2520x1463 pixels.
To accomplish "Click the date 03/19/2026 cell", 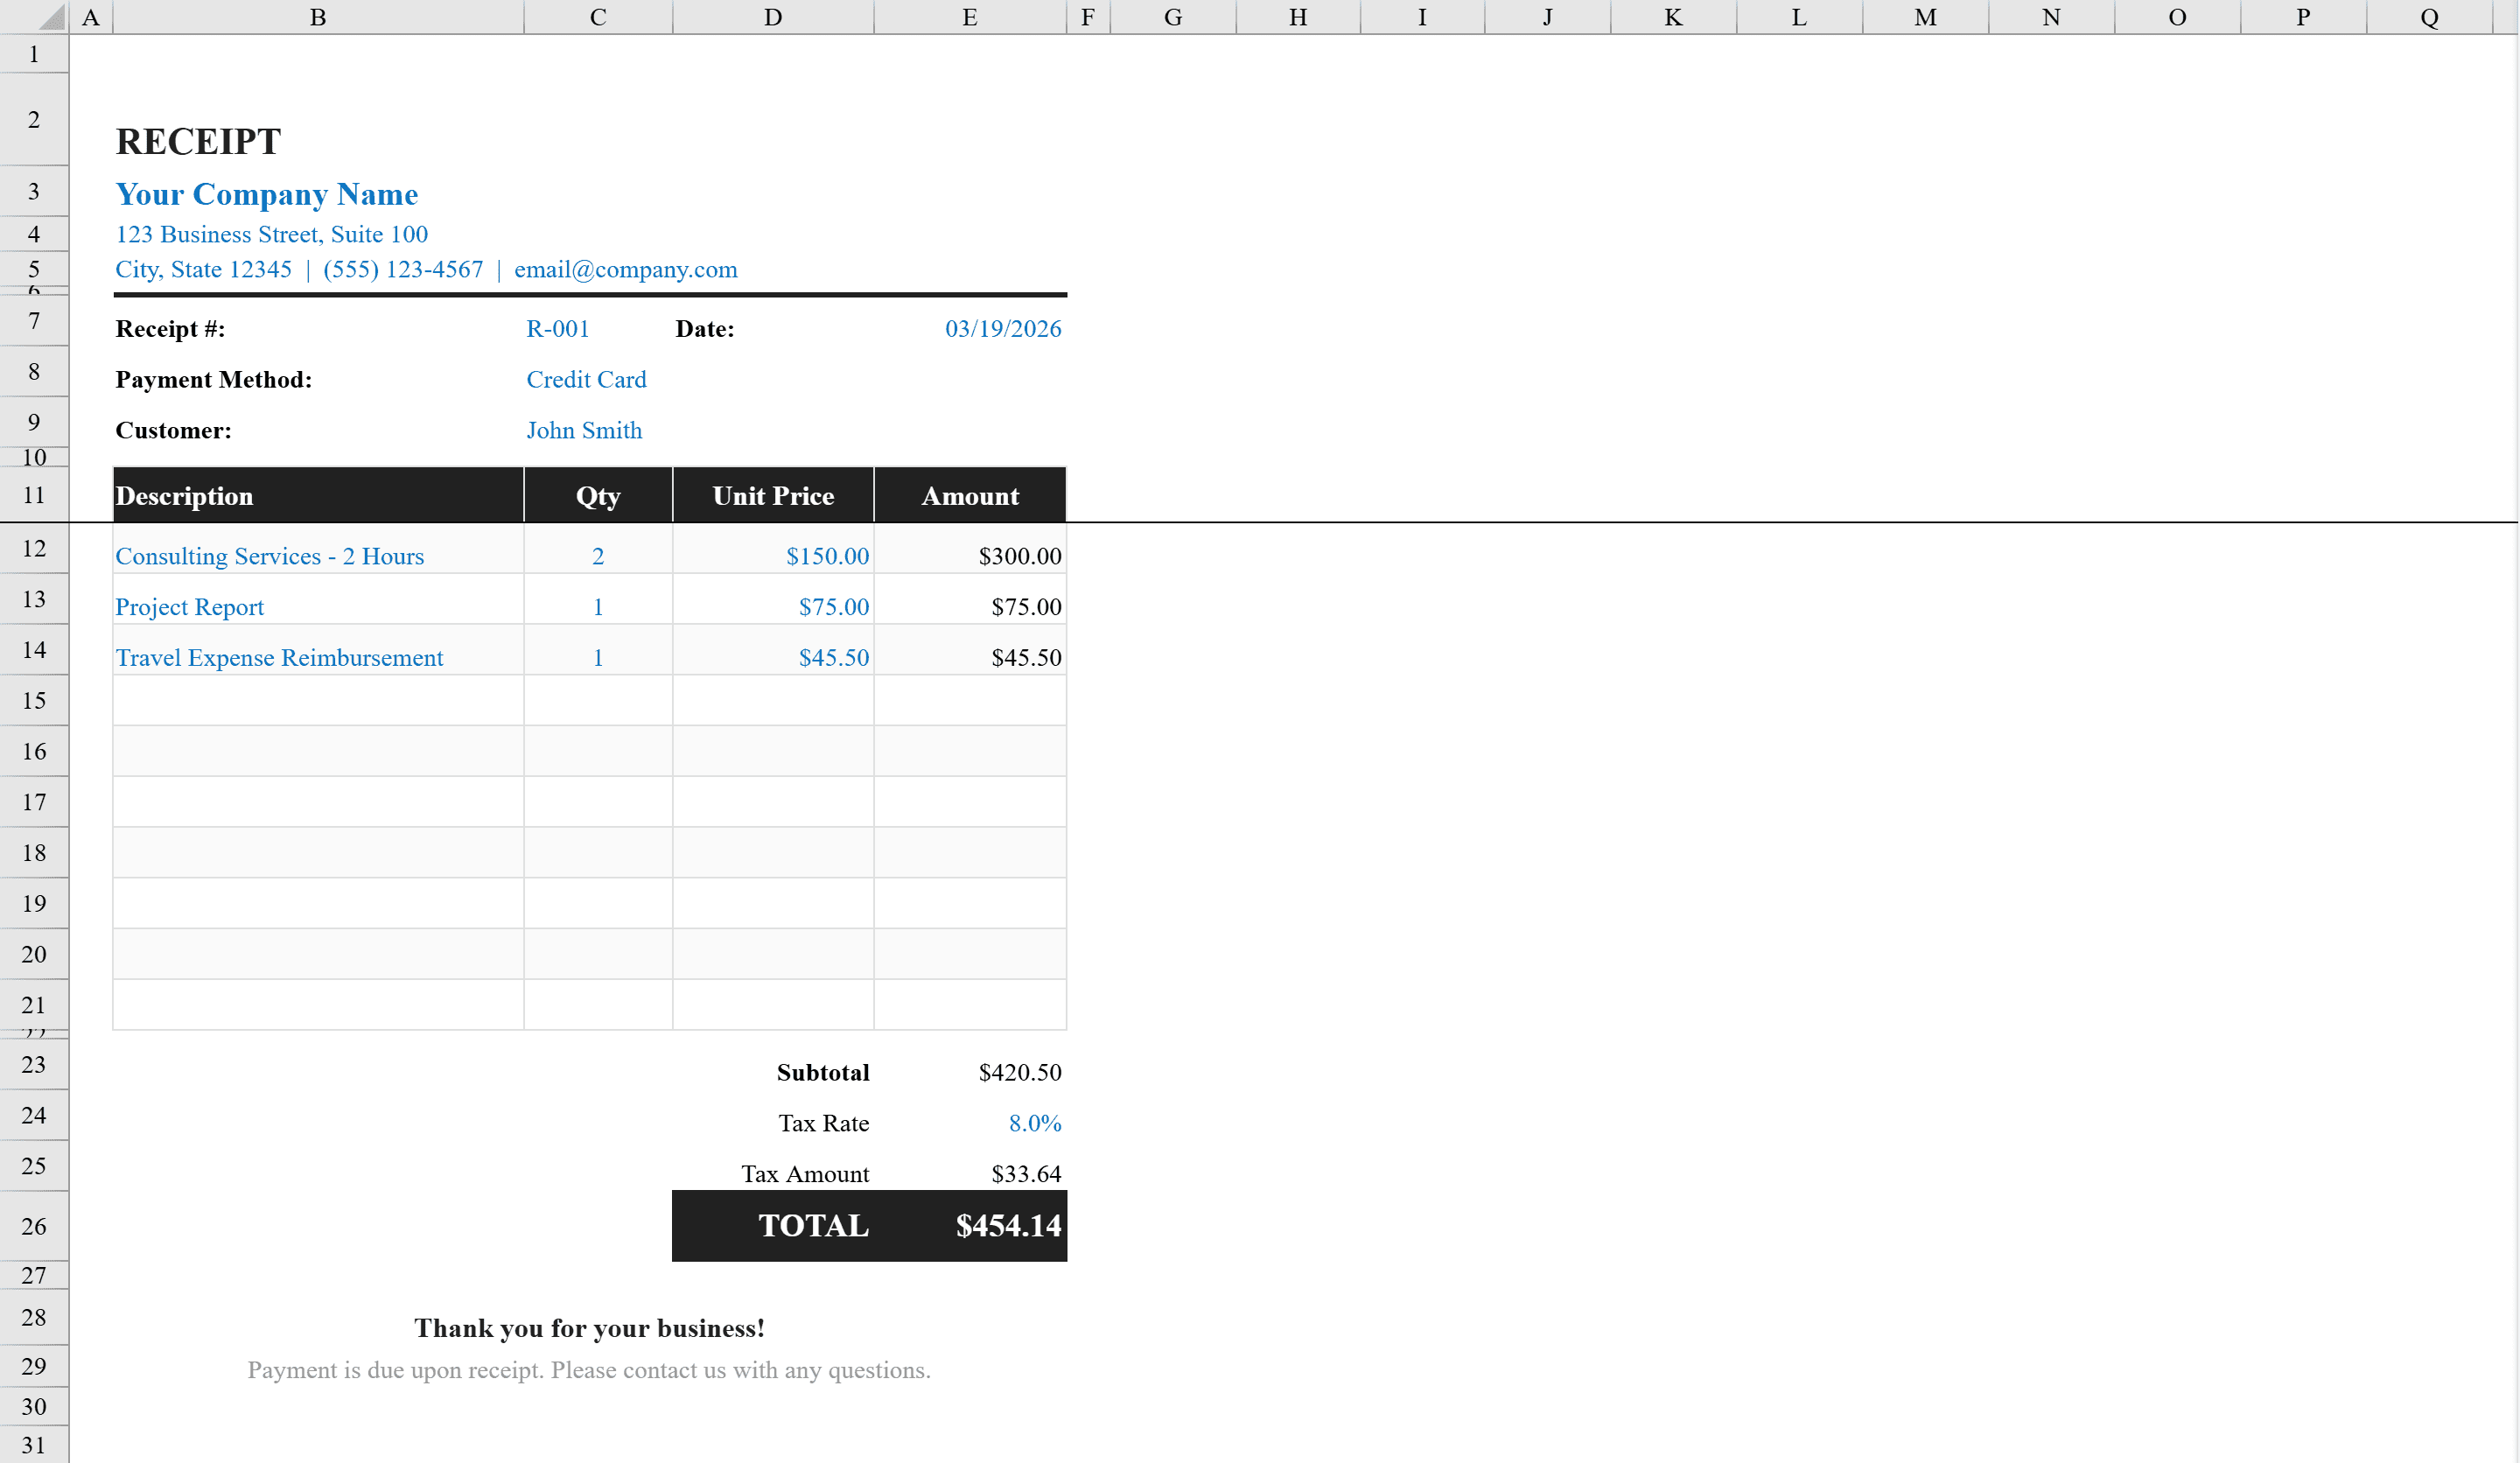I will 1003,328.
